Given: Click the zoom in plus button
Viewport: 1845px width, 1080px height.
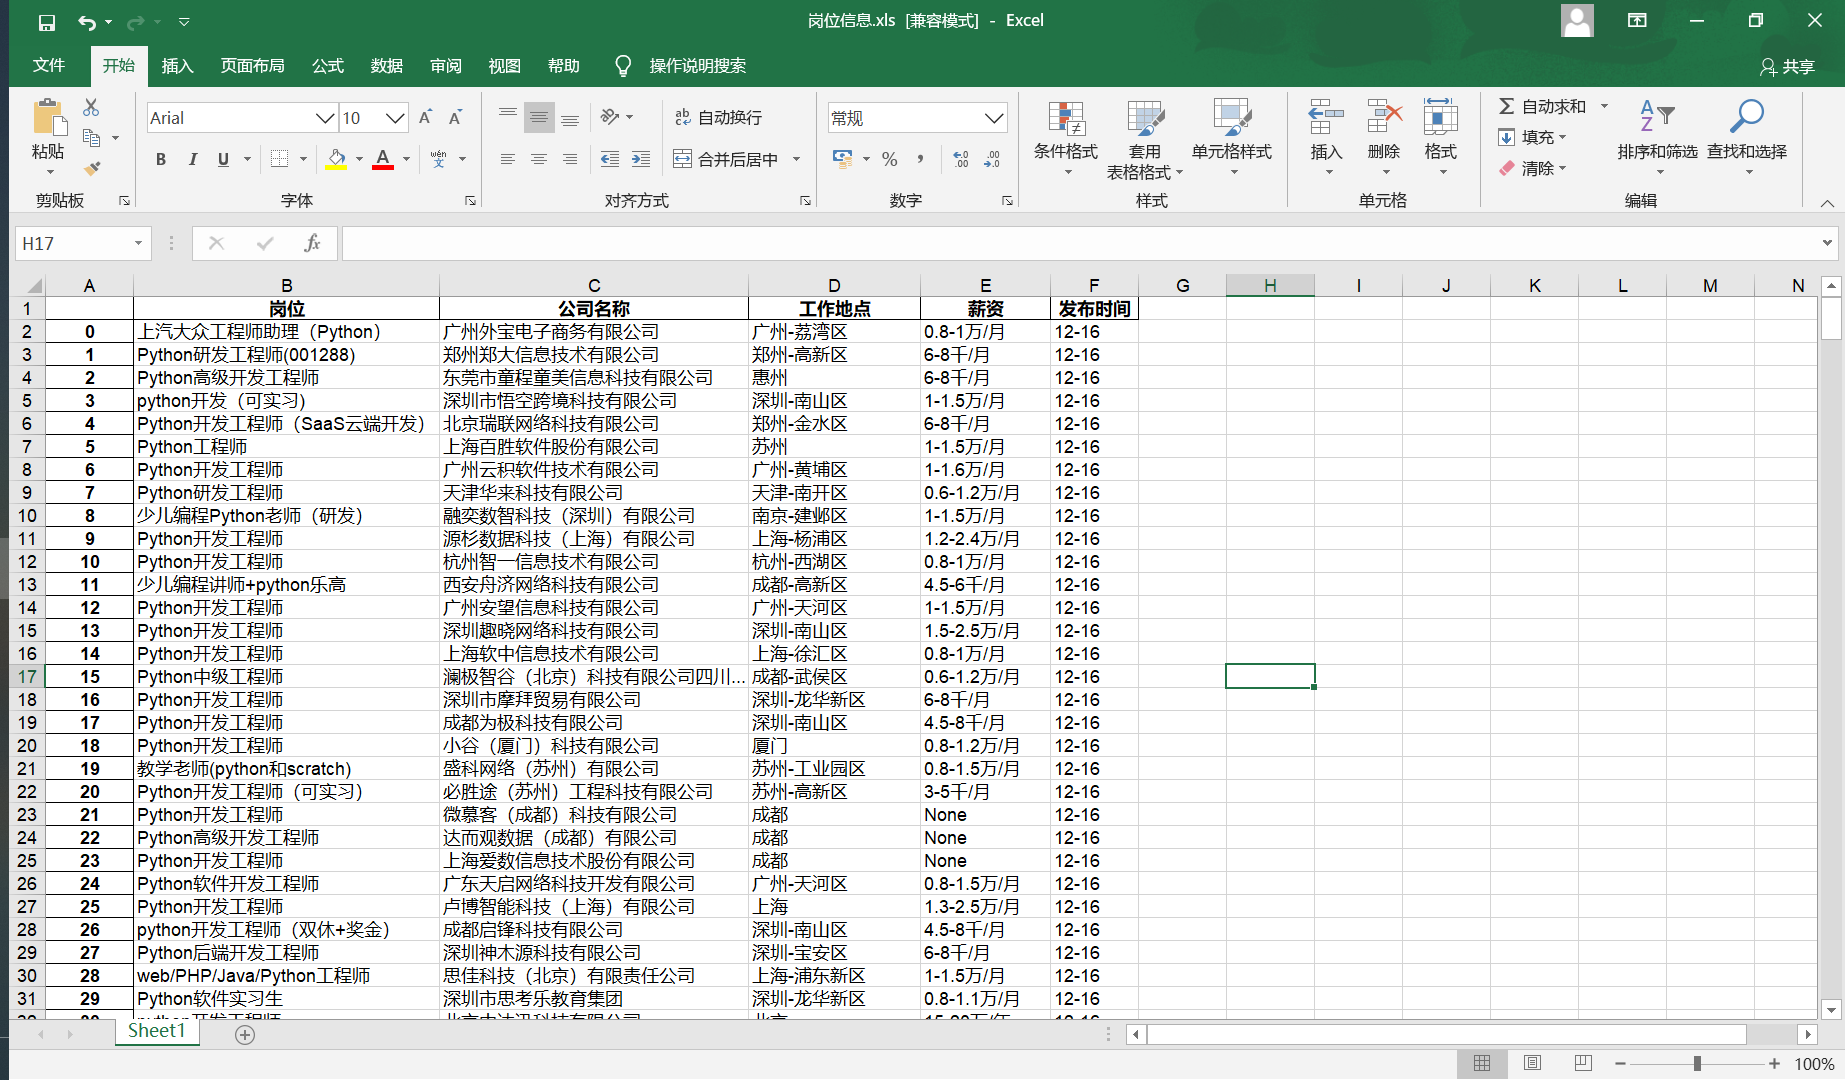Looking at the screenshot, I should coord(1774,1064).
